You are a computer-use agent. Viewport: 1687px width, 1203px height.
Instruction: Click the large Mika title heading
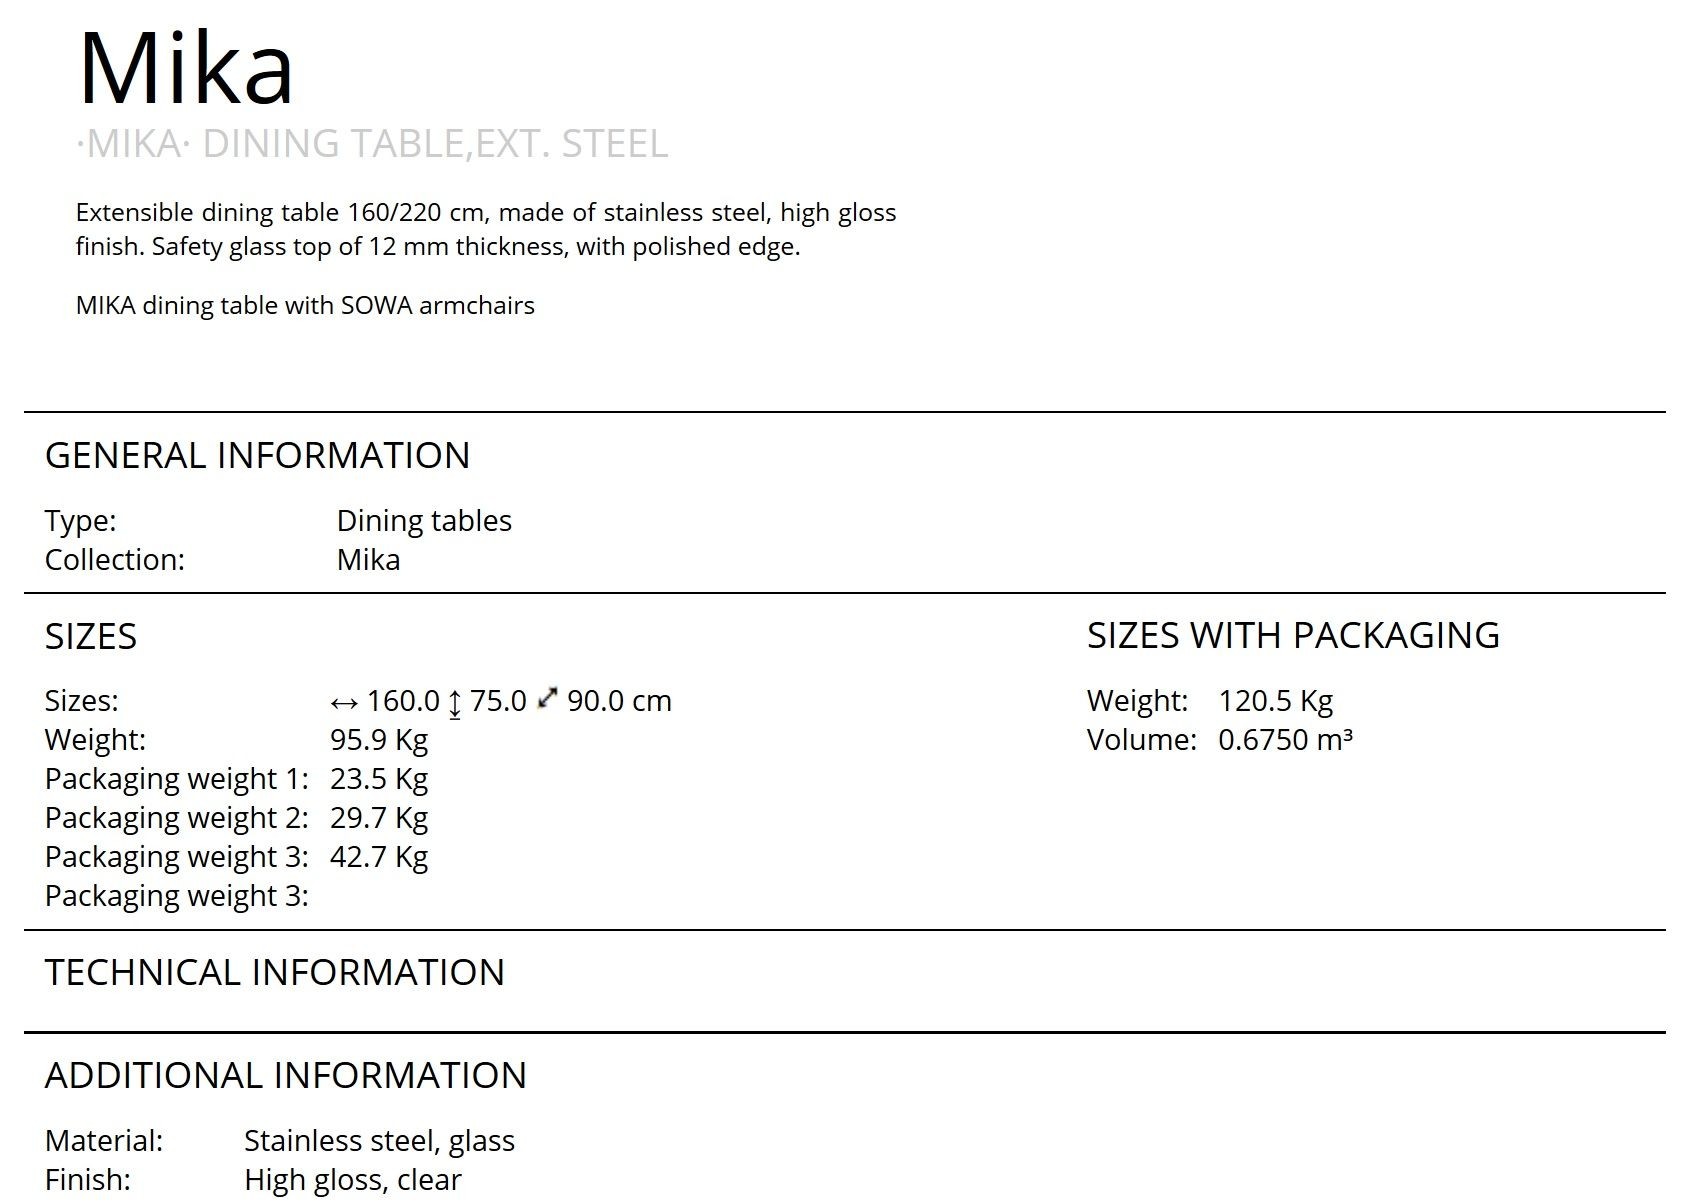coord(186,68)
